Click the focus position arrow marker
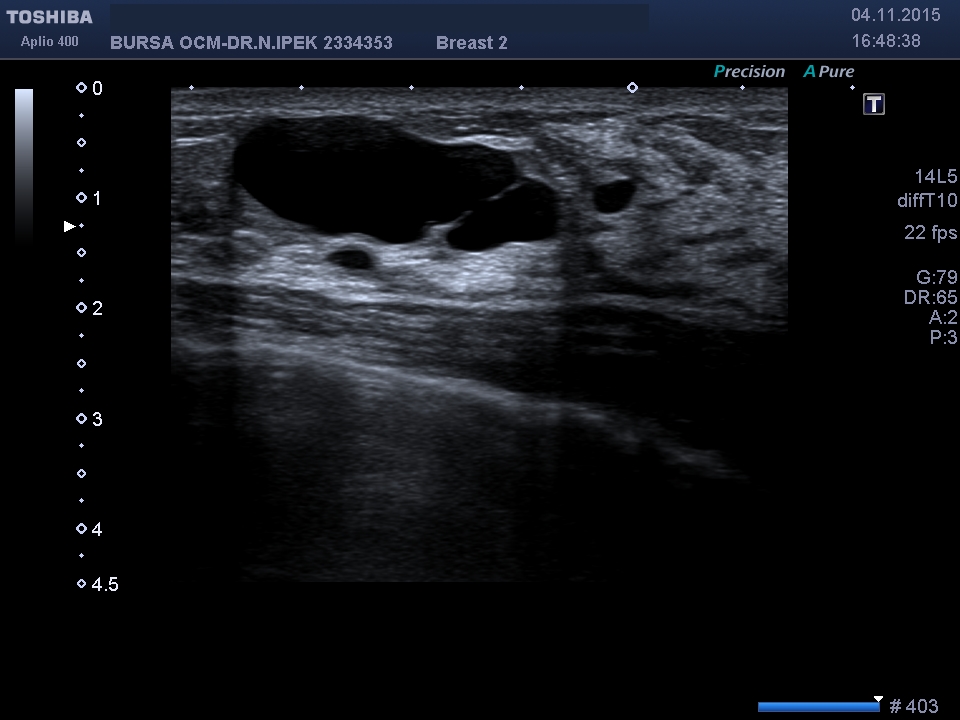Image resolution: width=960 pixels, height=720 pixels. [x=69, y=227]
